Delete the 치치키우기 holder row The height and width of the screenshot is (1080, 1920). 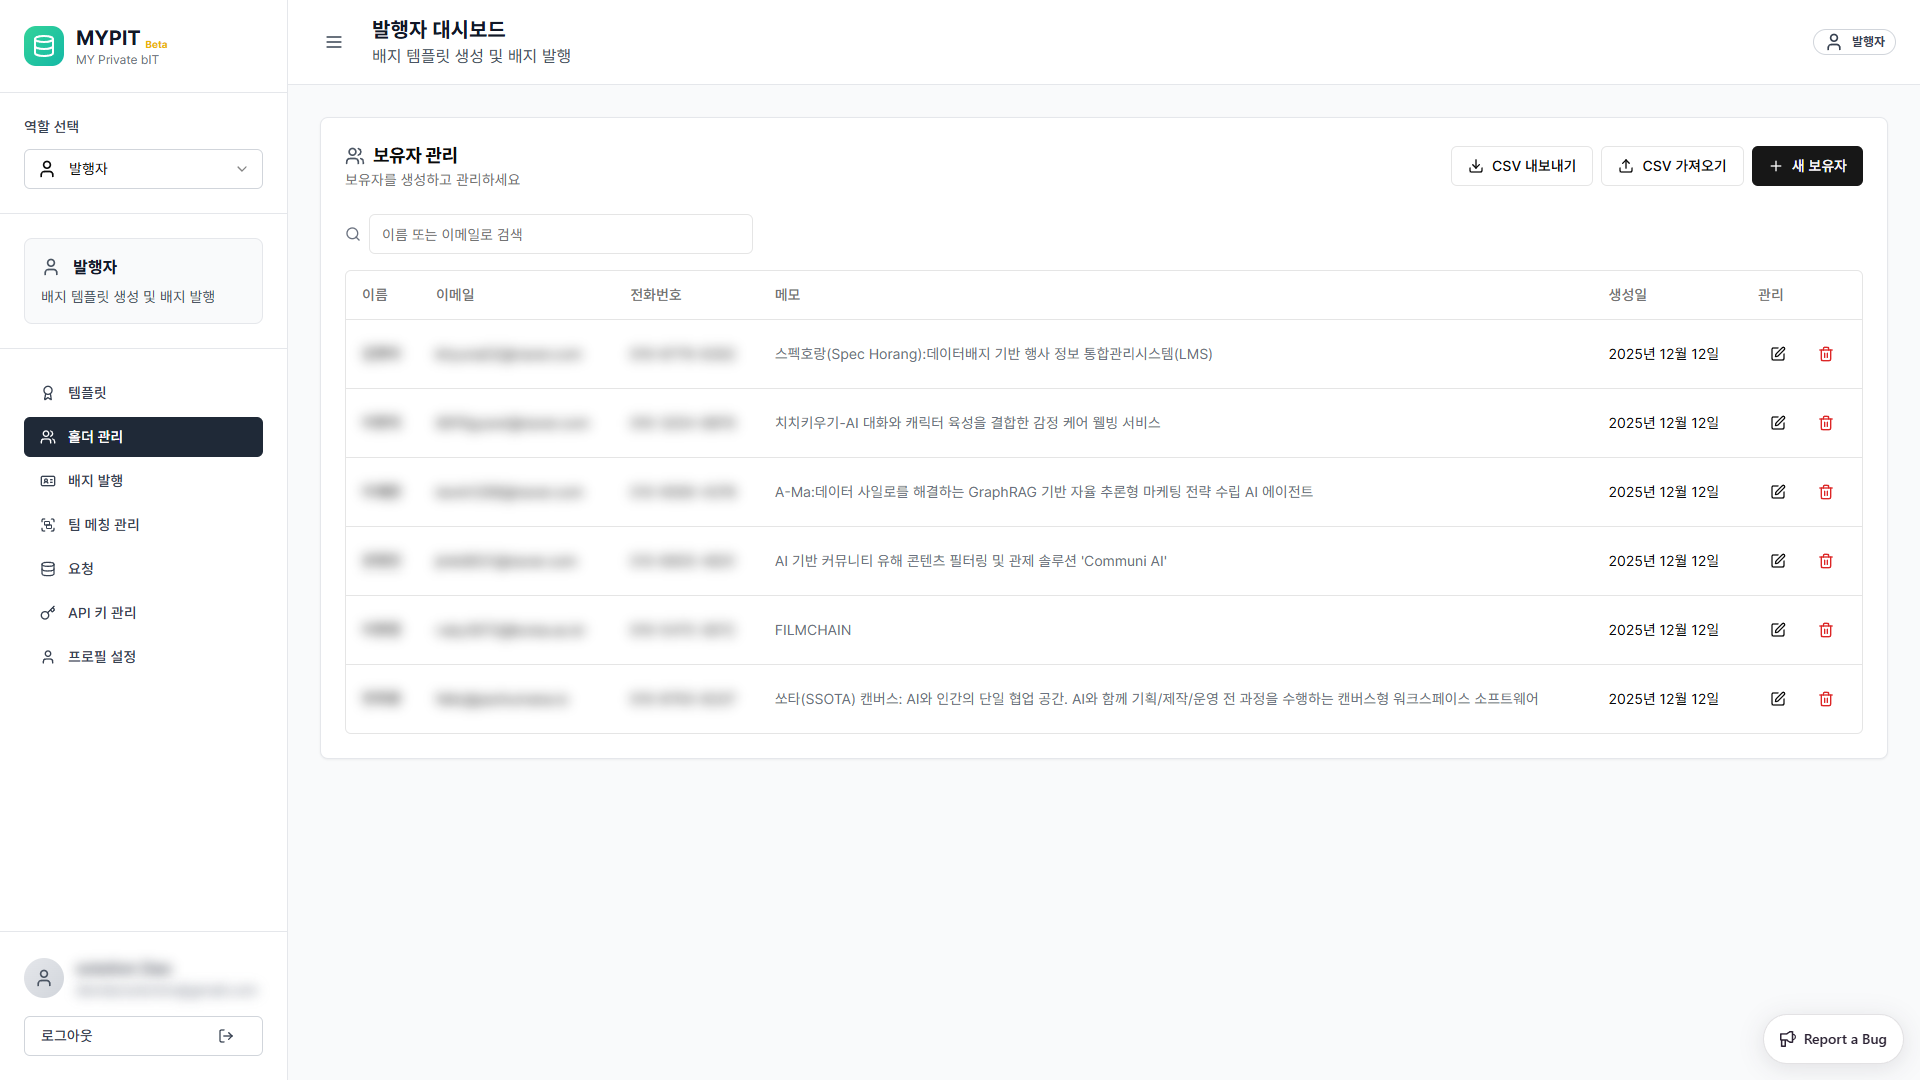1826,423
